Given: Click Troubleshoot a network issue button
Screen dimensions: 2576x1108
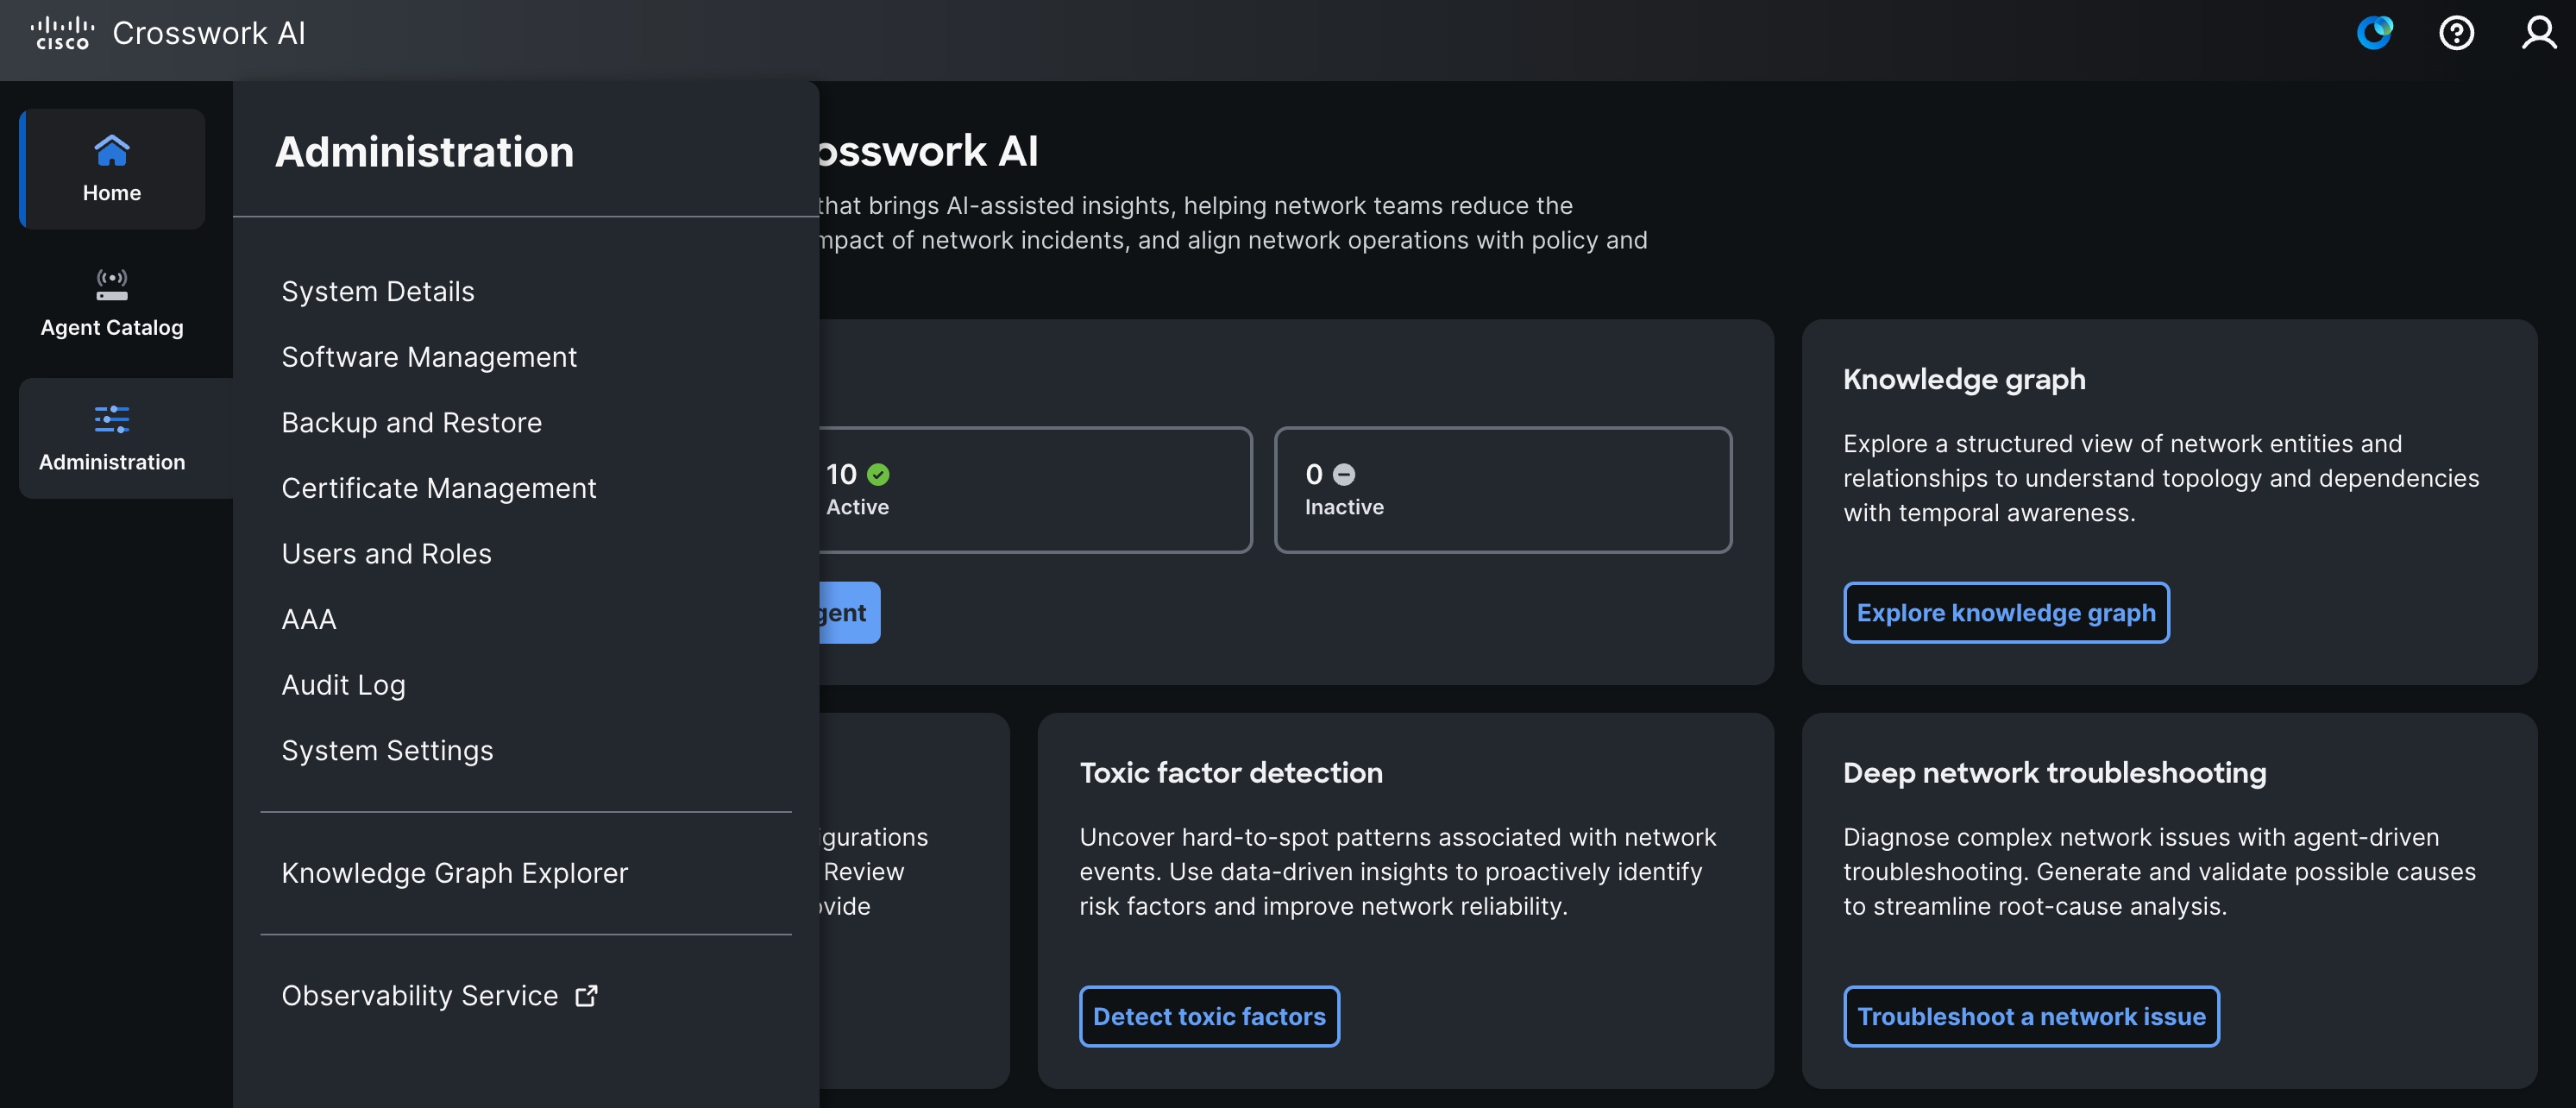Looking at the screenshot, I should click(2031, 1016).
